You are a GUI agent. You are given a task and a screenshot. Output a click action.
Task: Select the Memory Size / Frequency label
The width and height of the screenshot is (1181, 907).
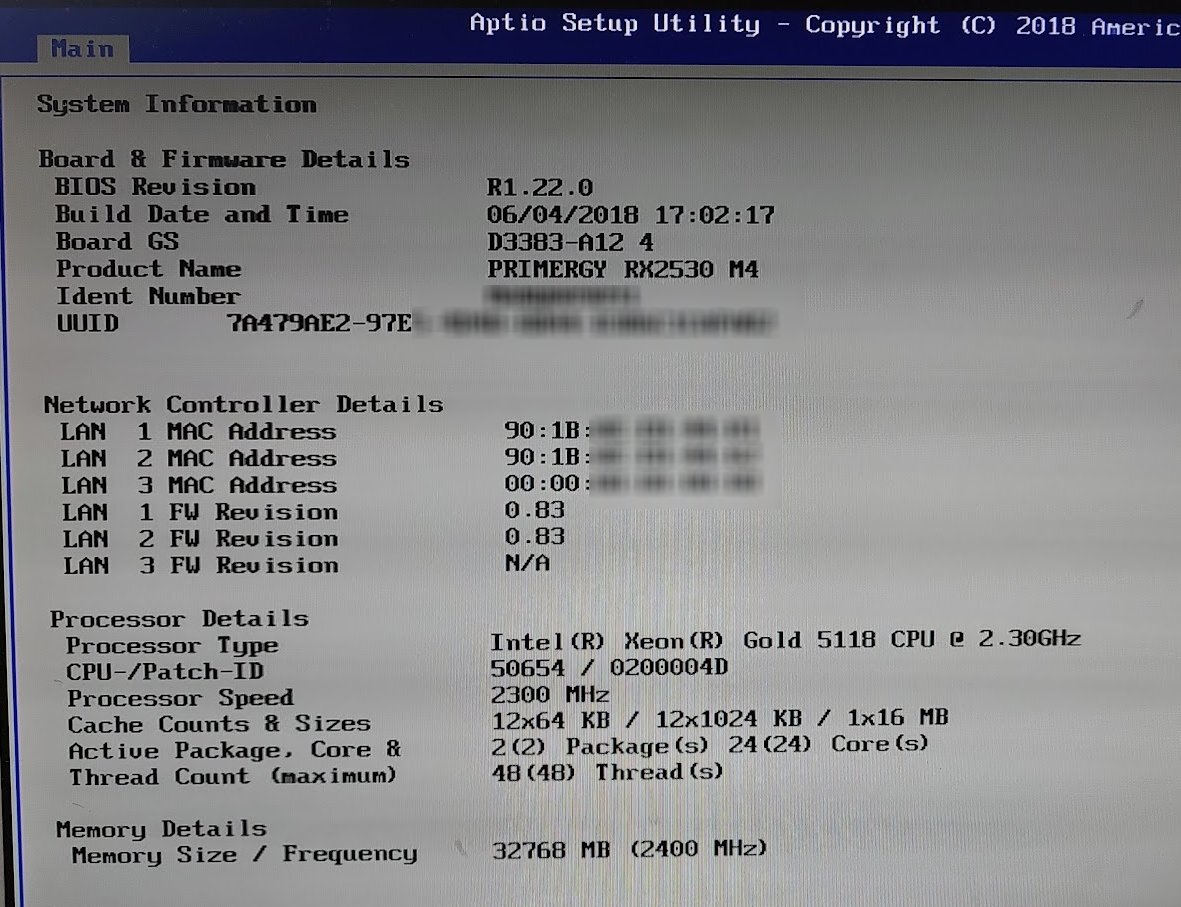pos(245,856)
